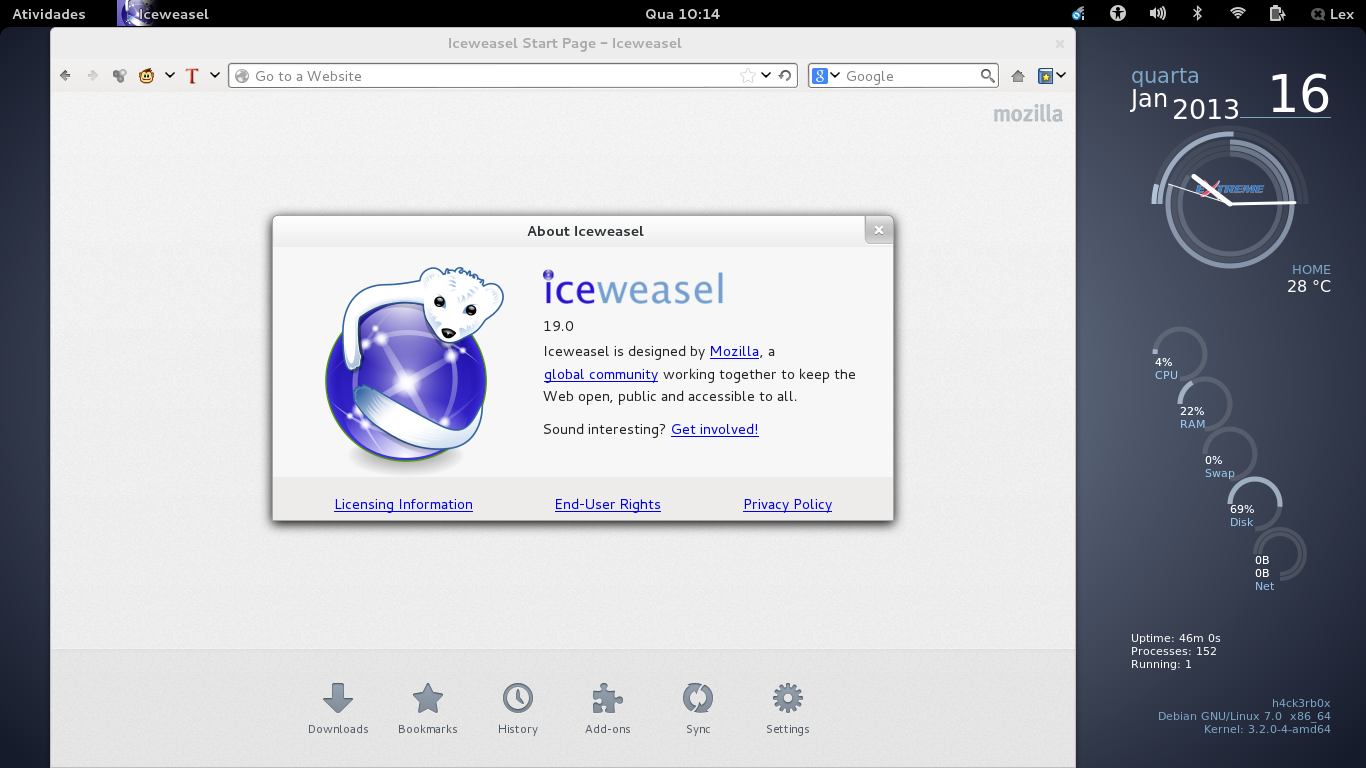The image size is (1366, 768).
Task: Click the red T toolbar icon
Action: click(192, 76)
